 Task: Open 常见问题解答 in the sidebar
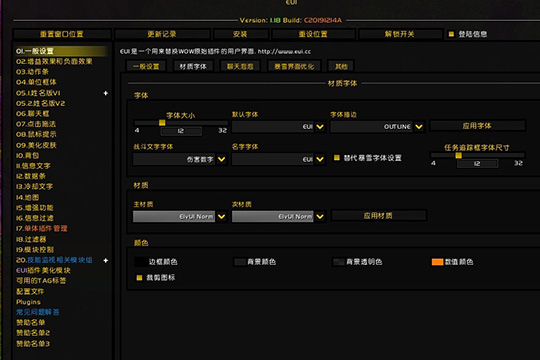coord(38,312)
